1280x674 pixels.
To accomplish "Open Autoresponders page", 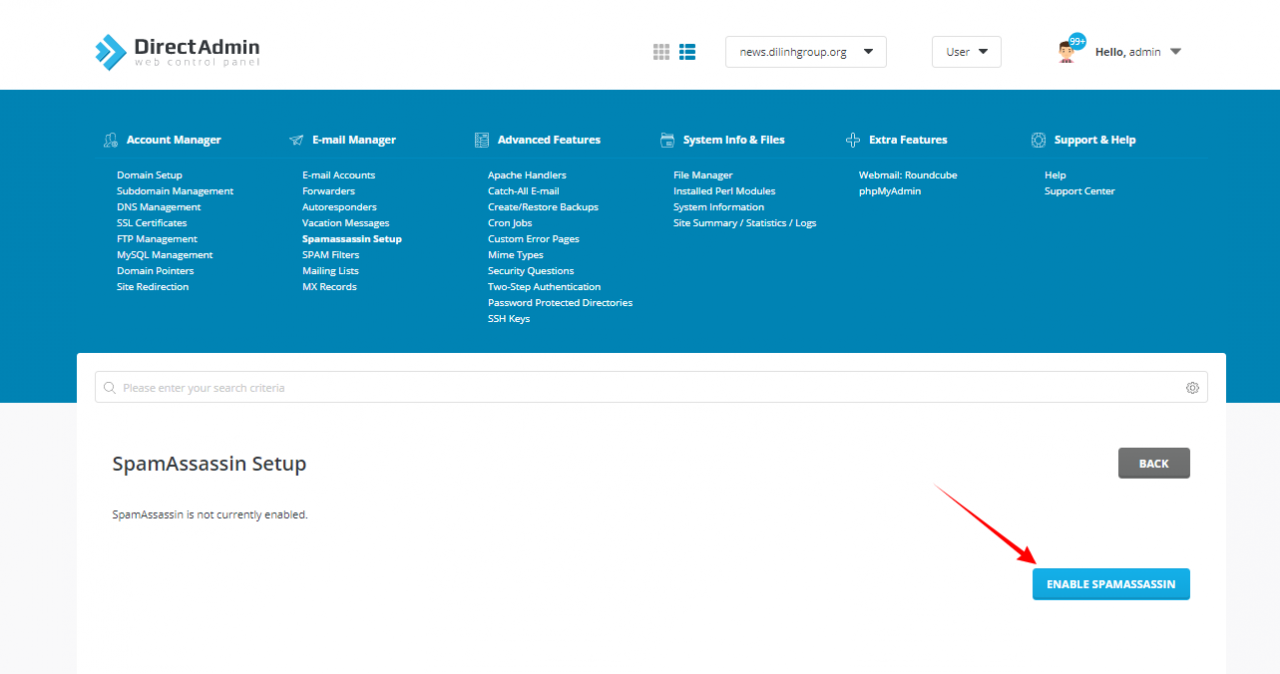I will (x=340, y=207).
